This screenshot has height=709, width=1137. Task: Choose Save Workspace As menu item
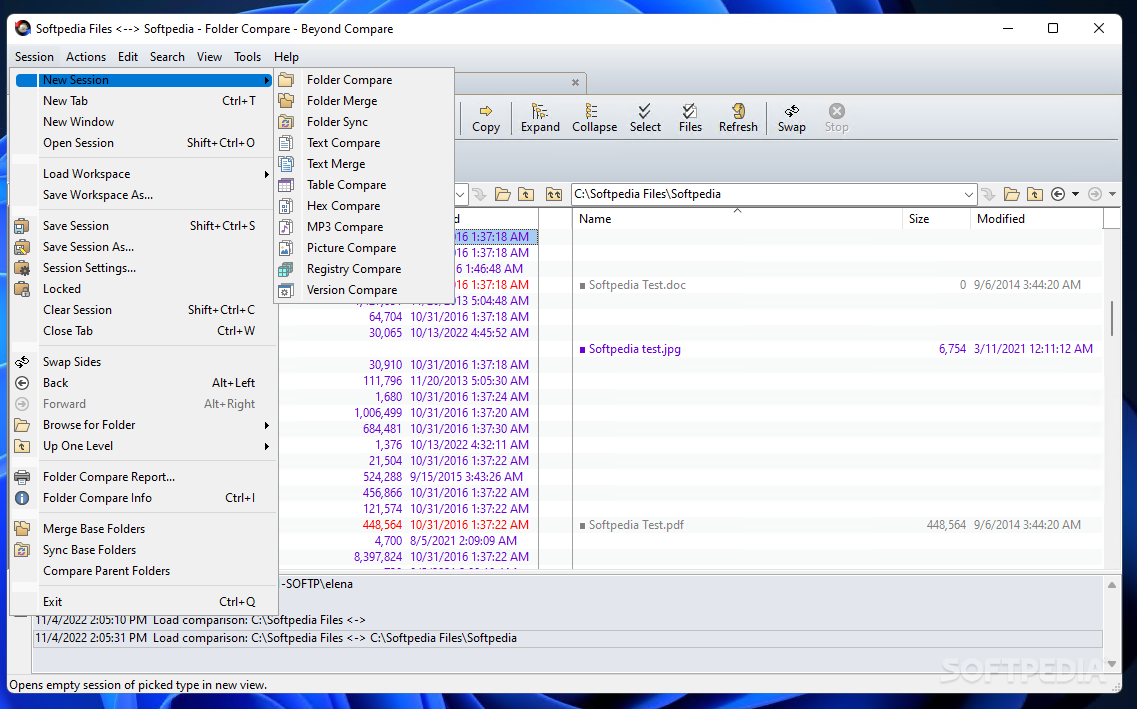144,195
